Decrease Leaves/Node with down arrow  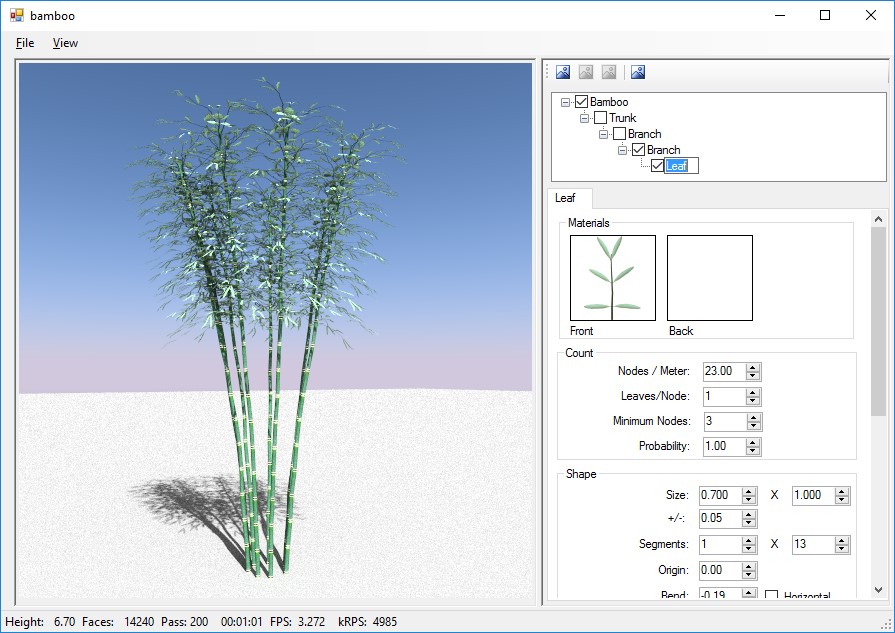753,401
